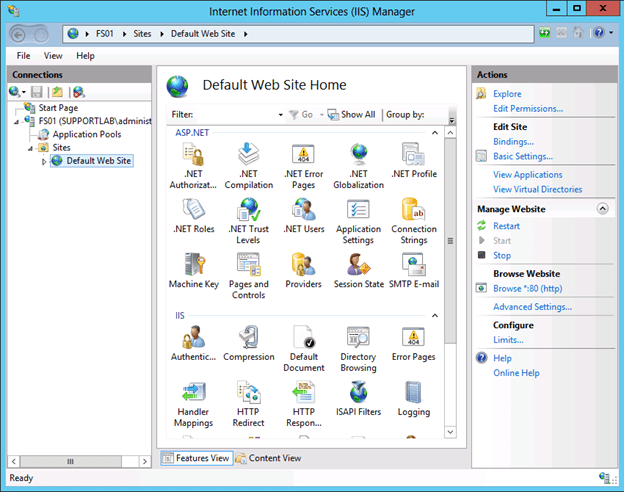Open the Default Document feature
The height and width of the screenshot is (492, 624).
[x=304, y=349]
